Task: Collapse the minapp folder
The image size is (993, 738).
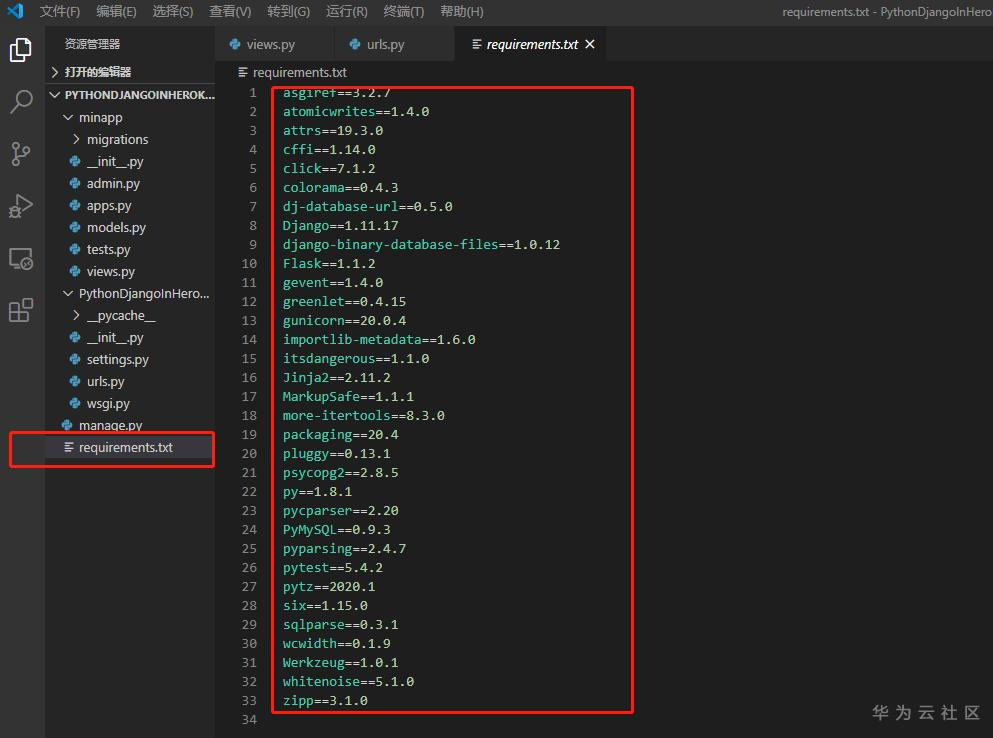Action: [x=68, y=117]
